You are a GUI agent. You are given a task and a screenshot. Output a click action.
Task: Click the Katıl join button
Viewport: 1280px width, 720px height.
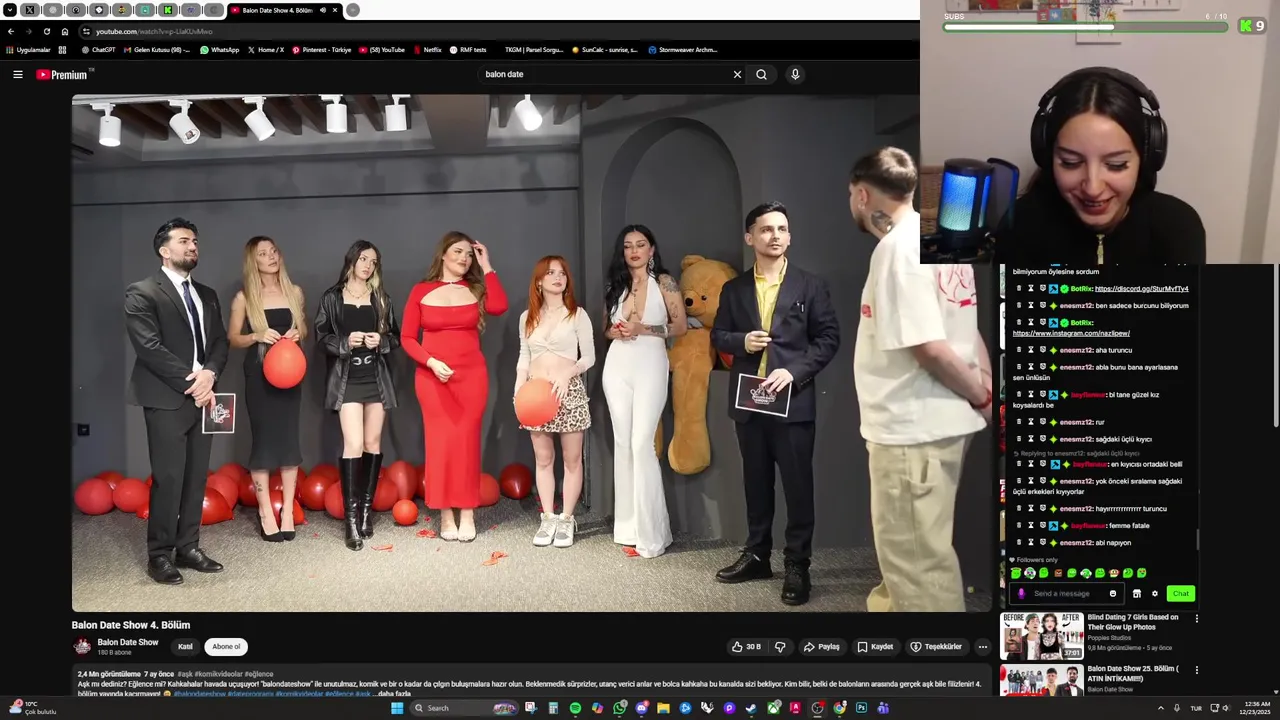point(185,647)
